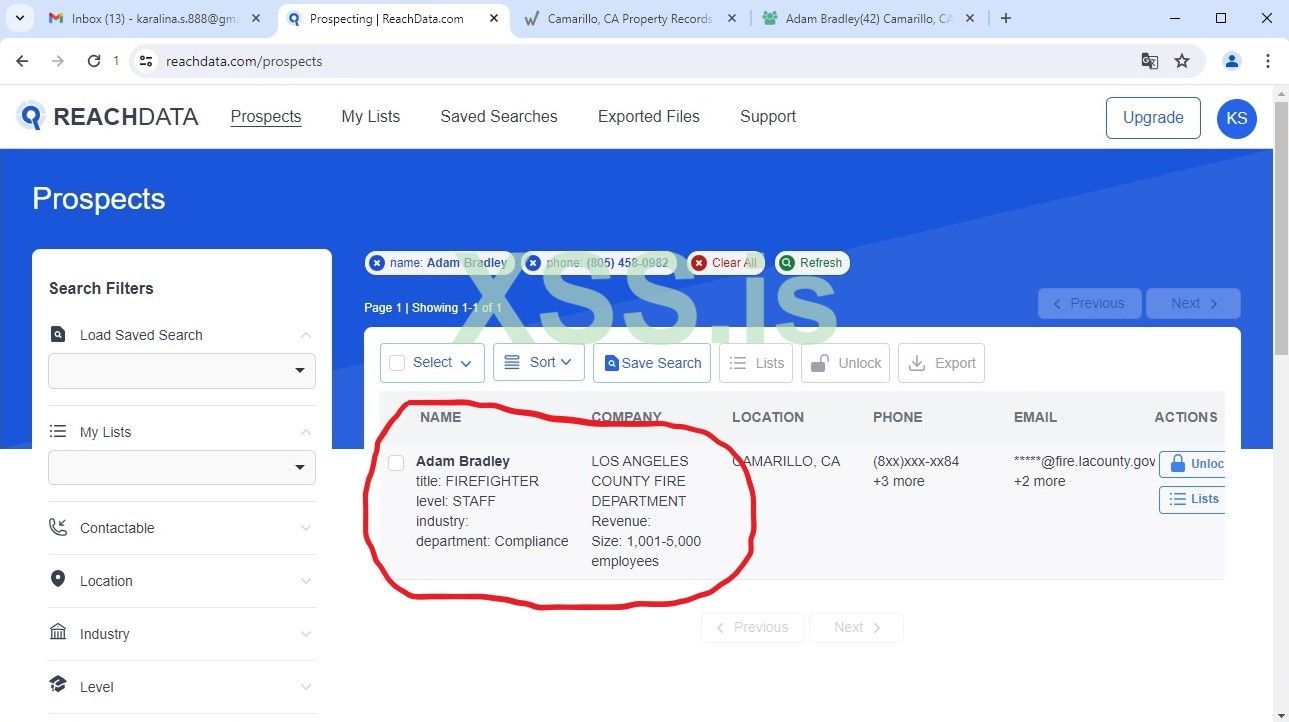Click the Save Search button
The height and width of the screenshot is (722, 1289).
click(652, 363)
